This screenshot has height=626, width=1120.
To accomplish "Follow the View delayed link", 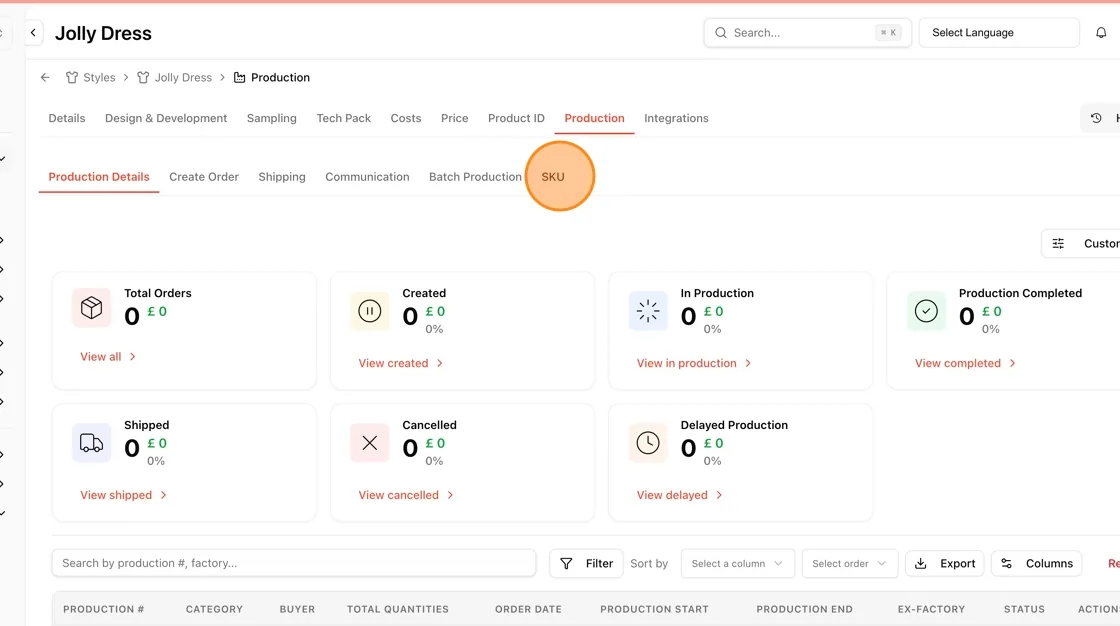I will click(679, 495).
